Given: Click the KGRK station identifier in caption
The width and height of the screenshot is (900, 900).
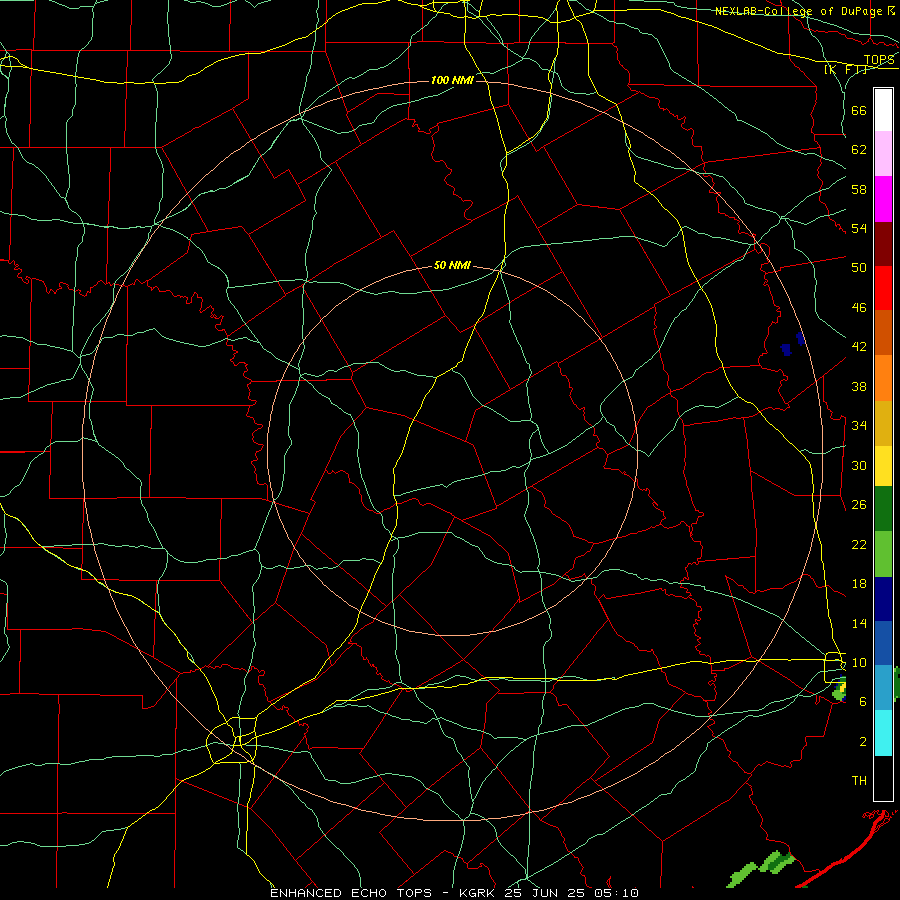Looking at the screenshot, I should coord(478,893).
